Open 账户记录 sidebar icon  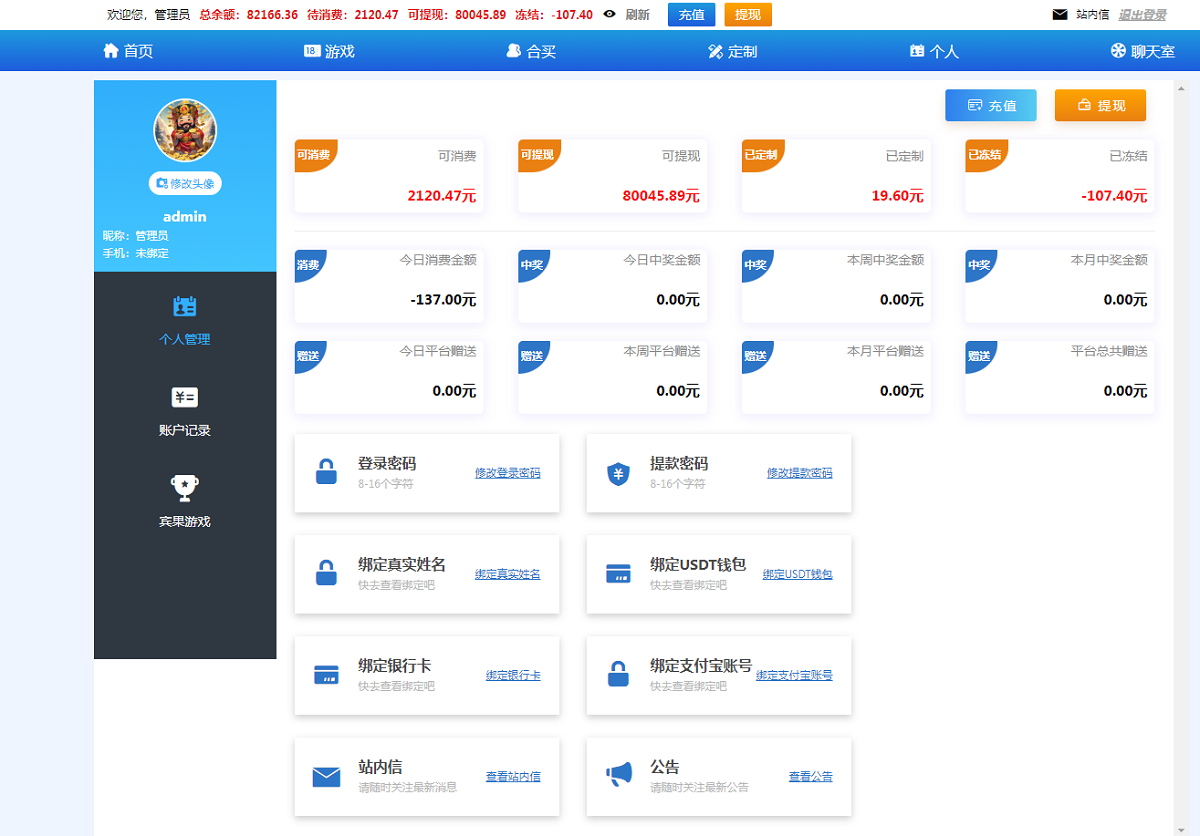tap(185, 398)
